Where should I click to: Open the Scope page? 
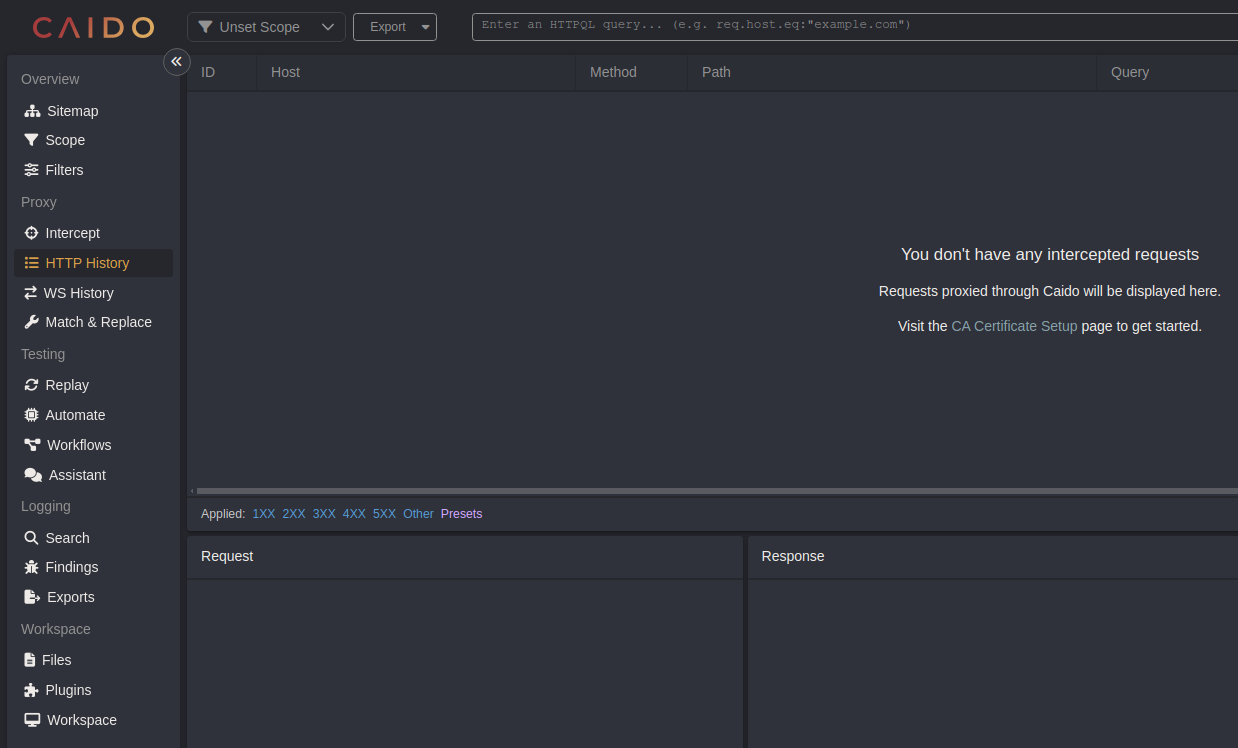tap(93, 140)
